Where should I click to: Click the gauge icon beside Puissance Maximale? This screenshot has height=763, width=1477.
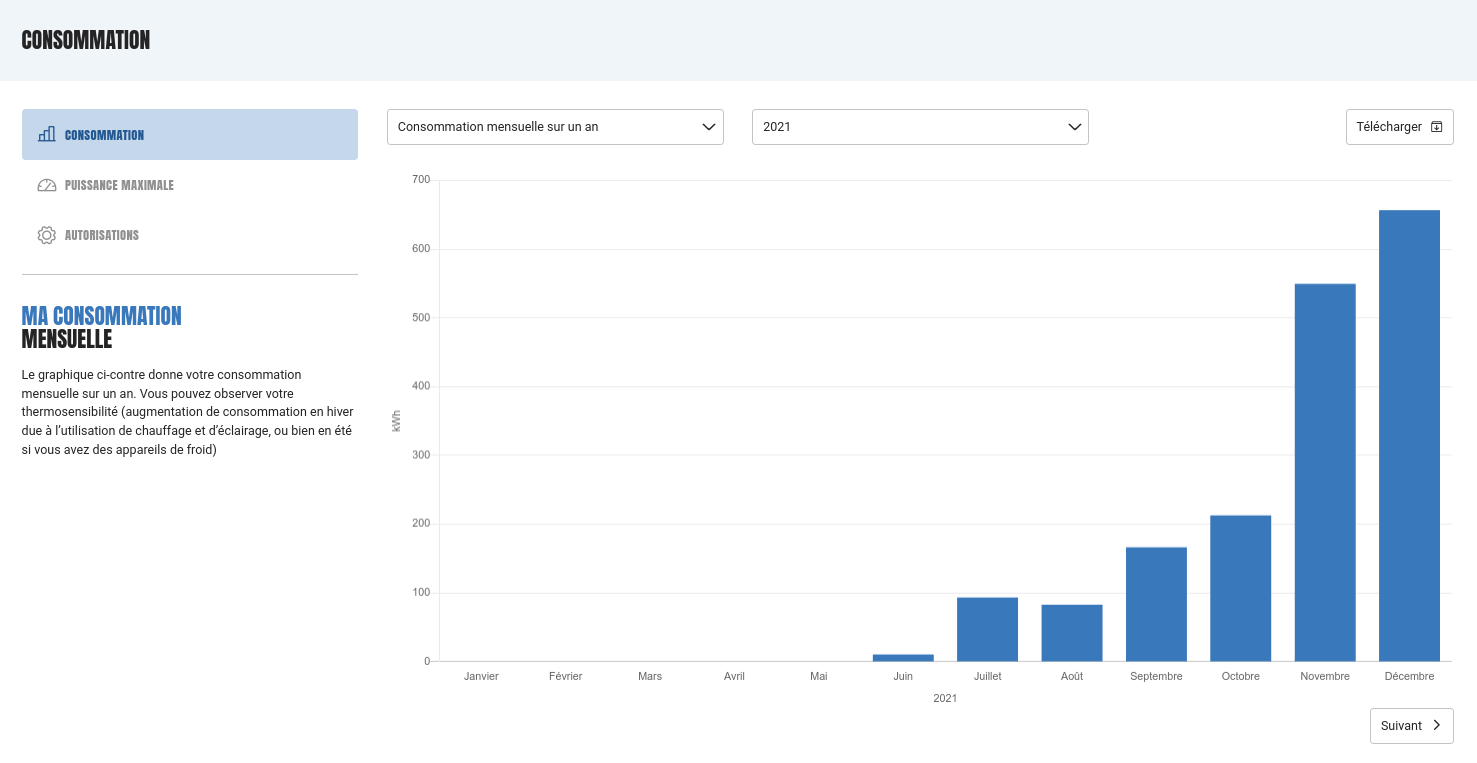[x=46, y=185]
